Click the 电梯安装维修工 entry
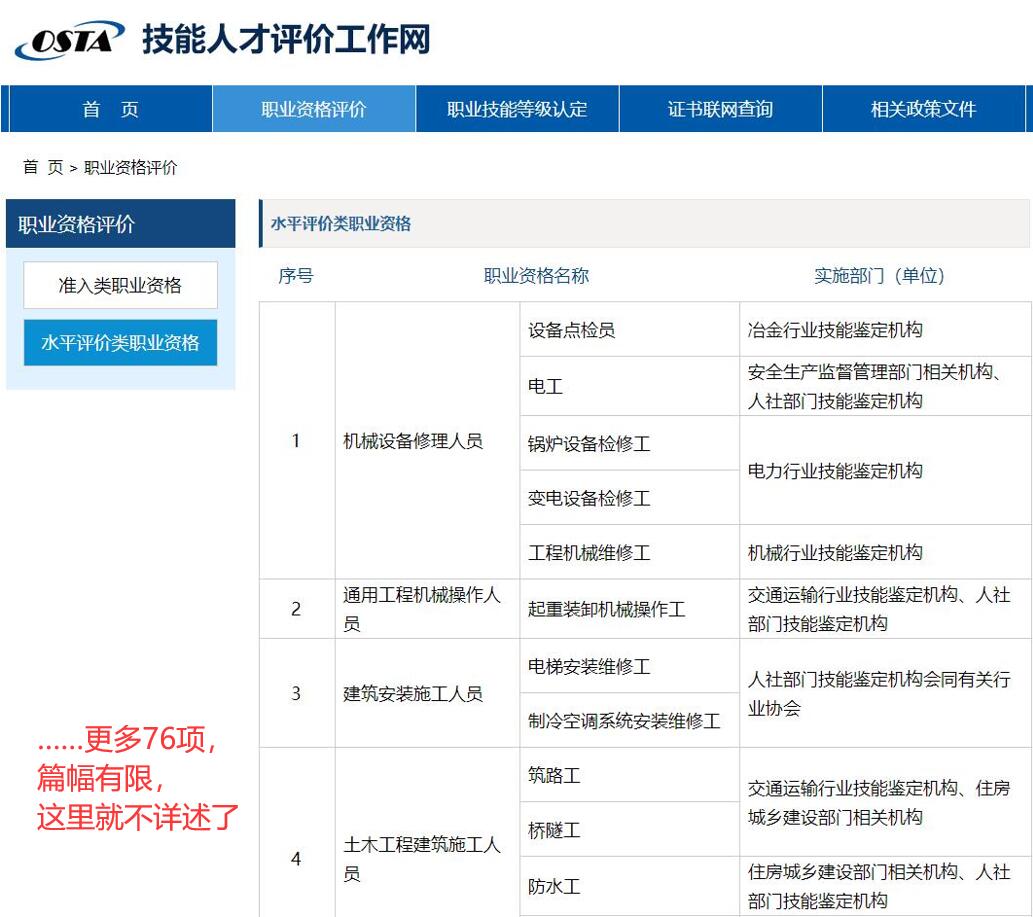The height and width of the screenshot is (917, 1033). coord(577,666)
